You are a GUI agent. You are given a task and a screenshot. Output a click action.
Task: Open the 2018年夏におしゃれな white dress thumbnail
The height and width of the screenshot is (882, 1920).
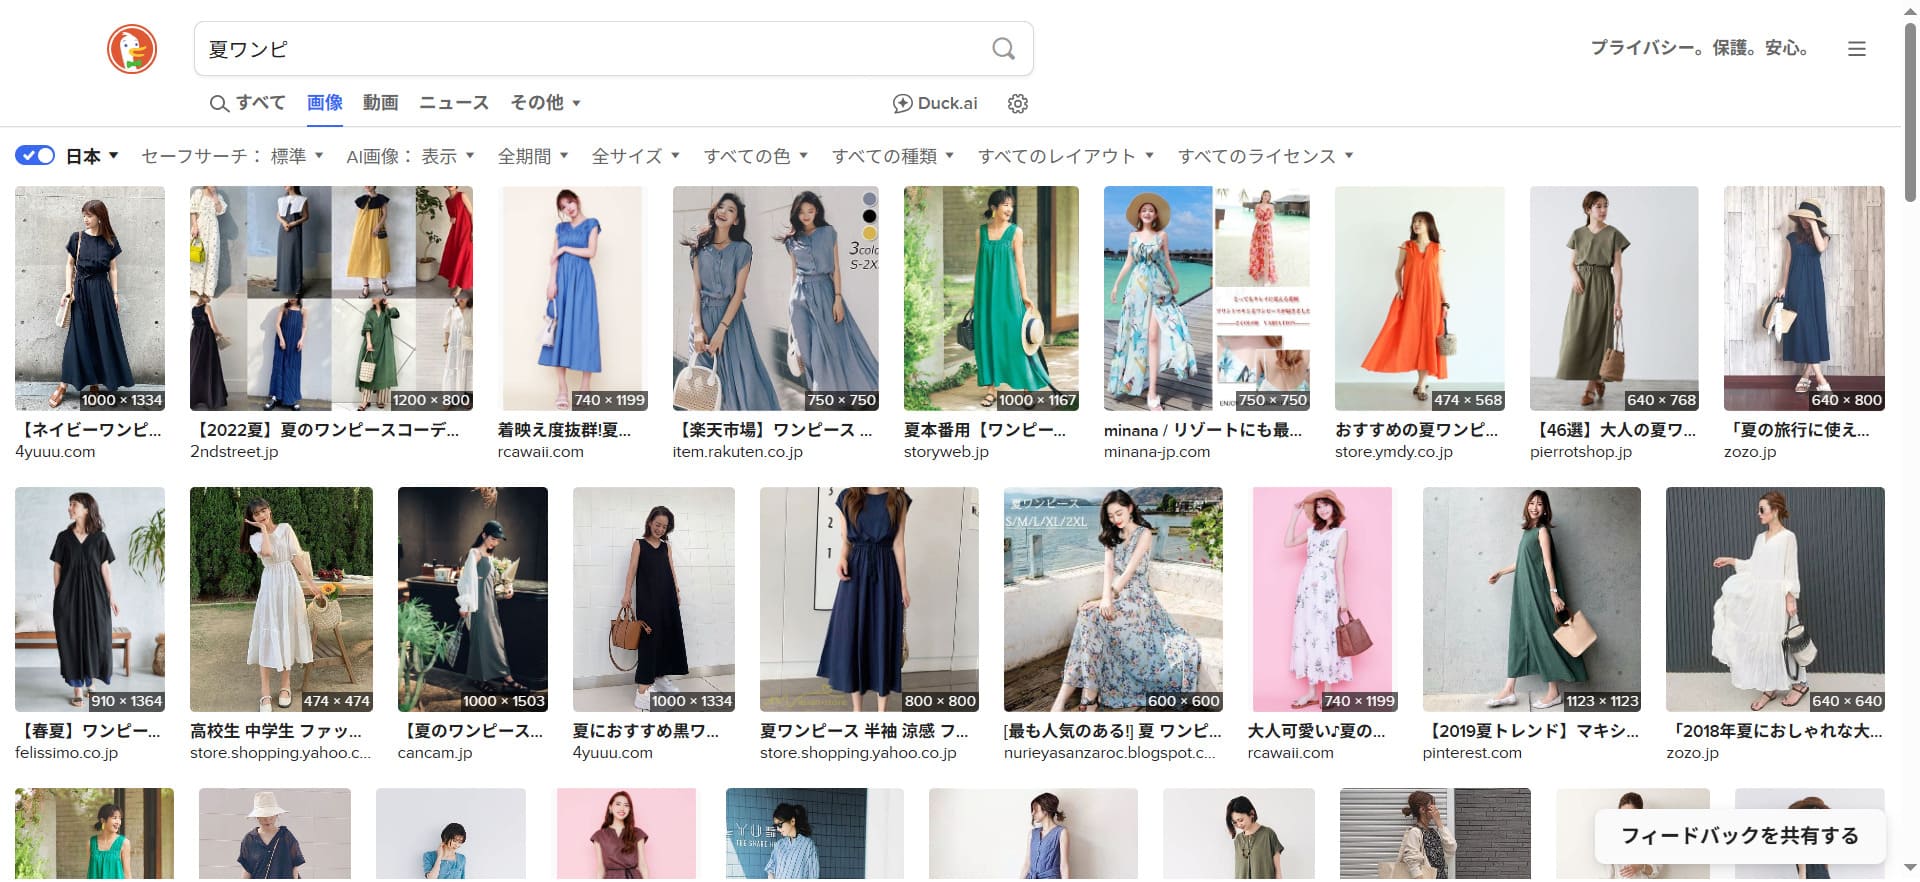pos(1775,599)
